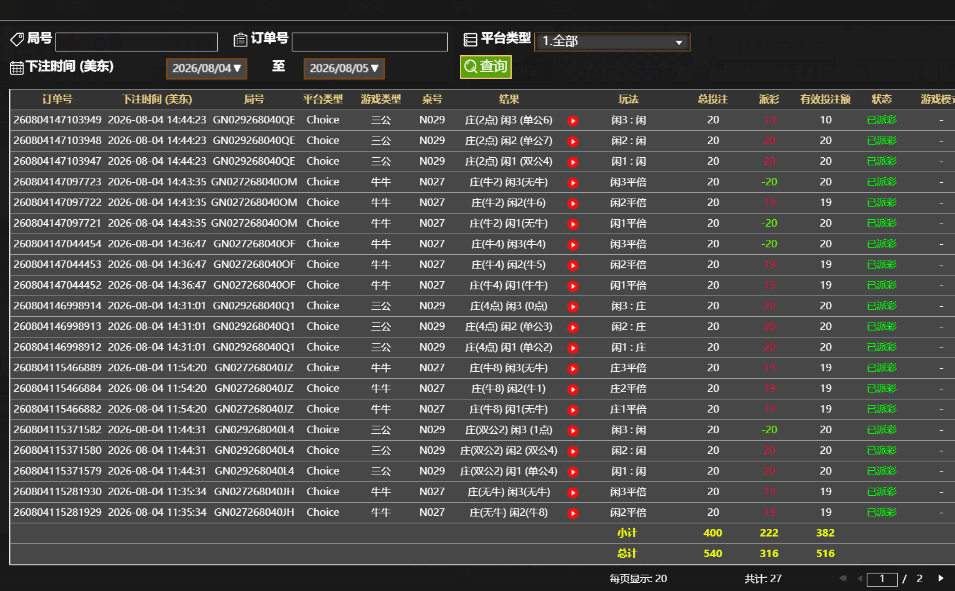Play video for order 260804147097722
Image resolution: width=955 pixels, height=591 pixels.
573,203
